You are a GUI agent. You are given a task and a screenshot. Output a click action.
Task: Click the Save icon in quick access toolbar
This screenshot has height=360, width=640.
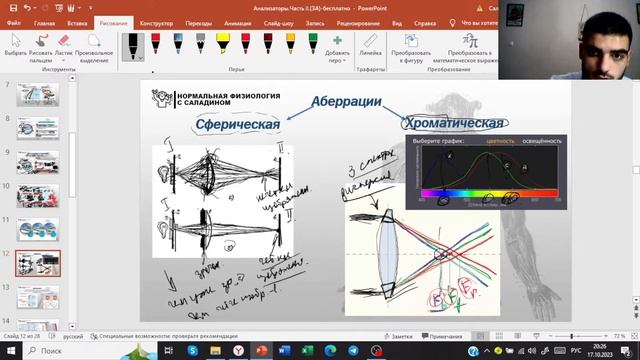coord(13,8)
